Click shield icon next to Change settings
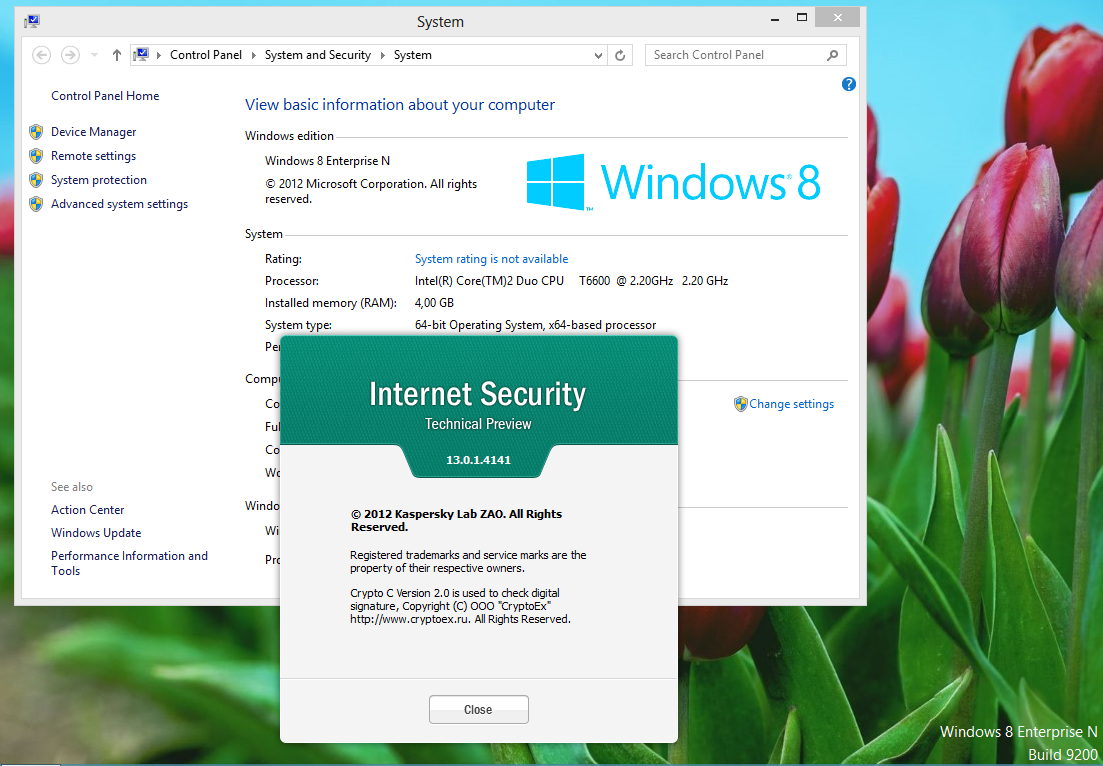1103x766 pixels. [x=740, y=404]
